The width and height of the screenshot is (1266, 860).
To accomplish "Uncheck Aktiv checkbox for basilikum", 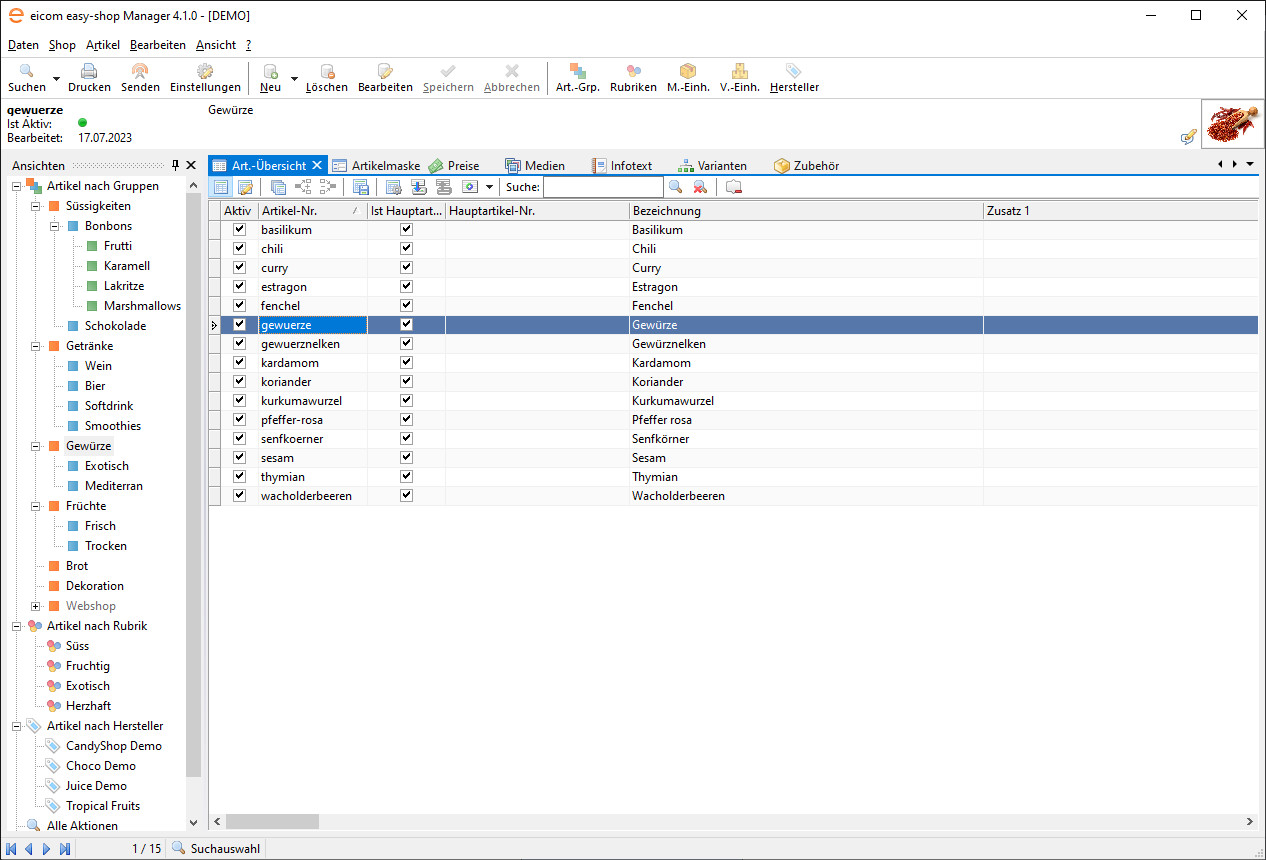I will 239,230.
